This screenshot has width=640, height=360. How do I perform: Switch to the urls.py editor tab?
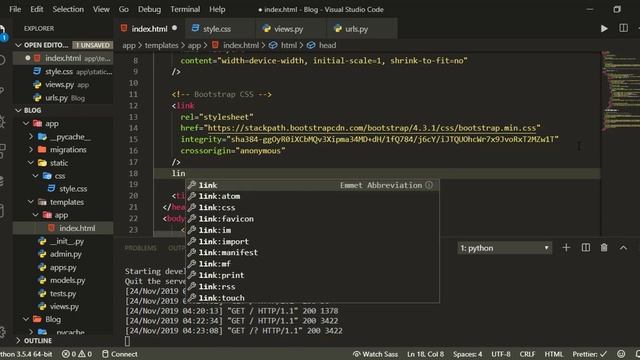point(362,29)
